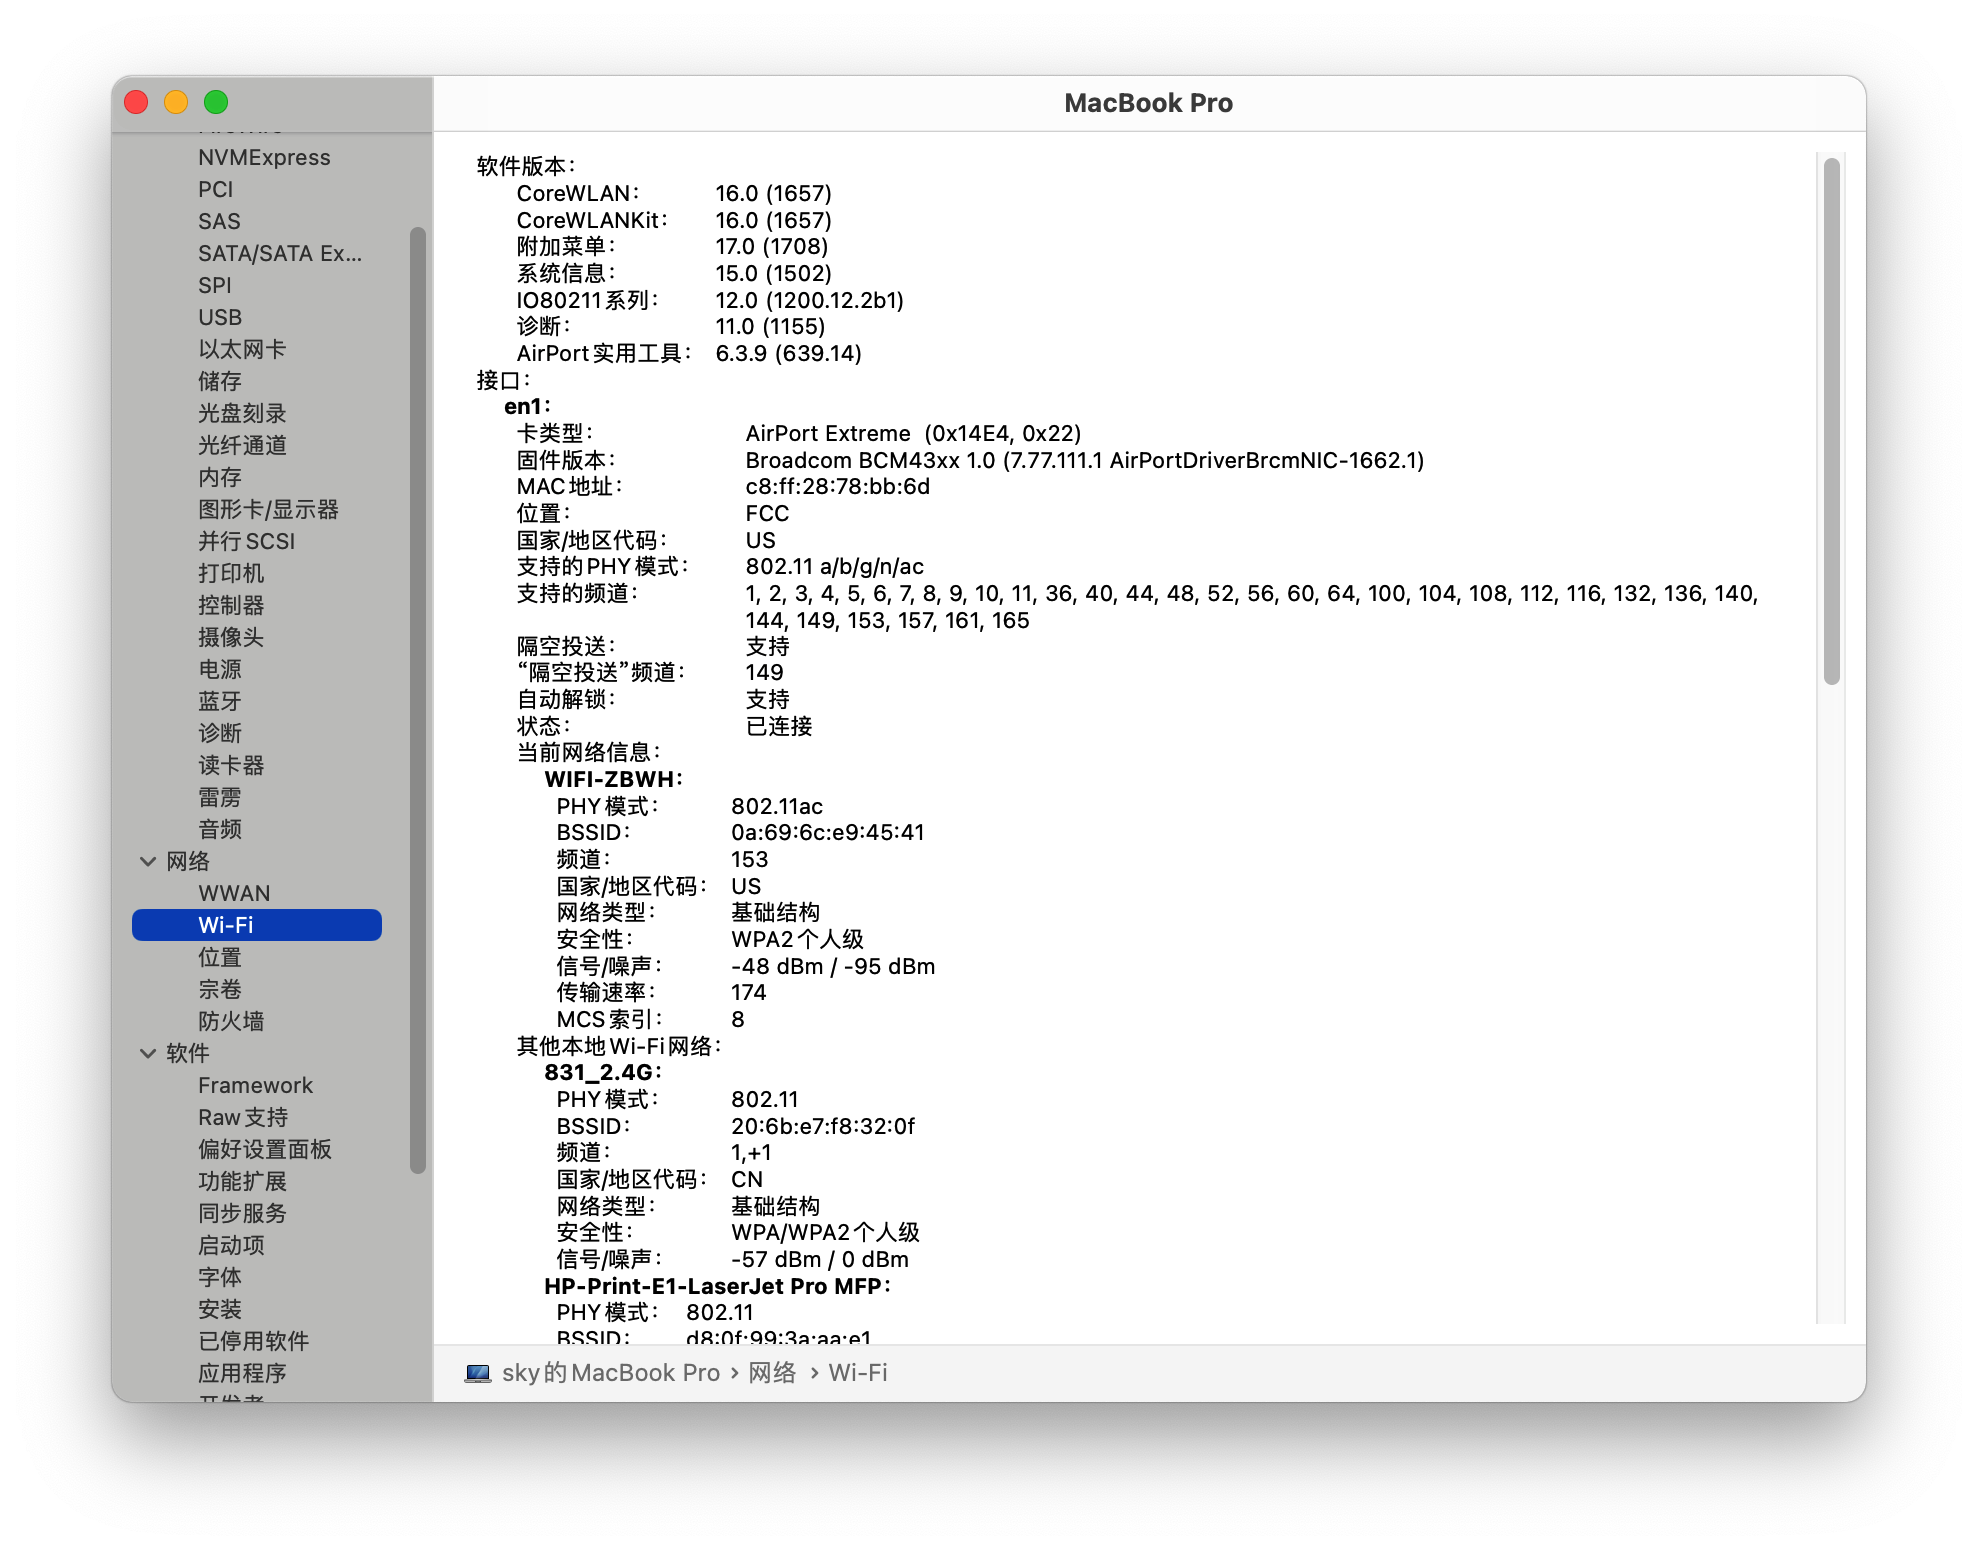
Task: Select SPI in the sidebar
Action: pyautogui.click(x=214, y=285)
